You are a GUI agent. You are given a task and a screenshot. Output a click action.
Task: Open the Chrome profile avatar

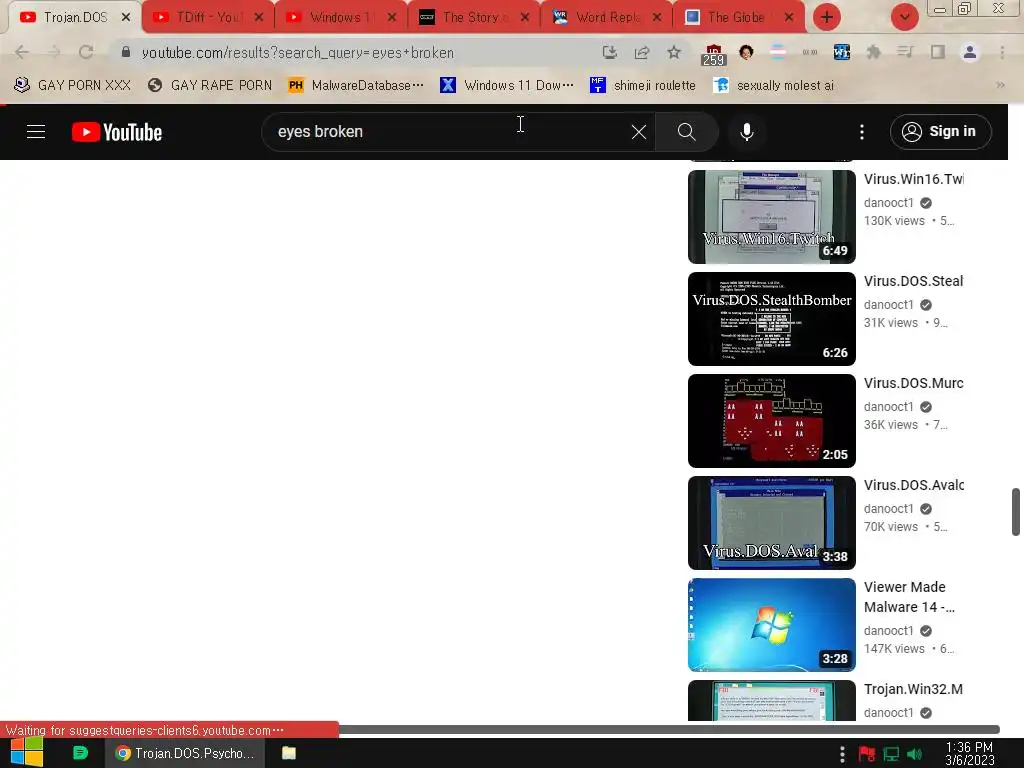(969, 52)
